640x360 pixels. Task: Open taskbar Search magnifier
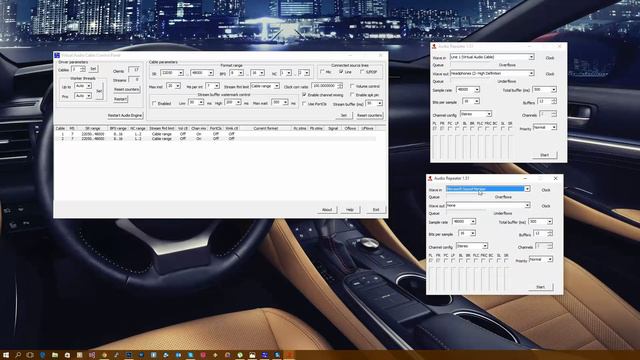point(18,355)
